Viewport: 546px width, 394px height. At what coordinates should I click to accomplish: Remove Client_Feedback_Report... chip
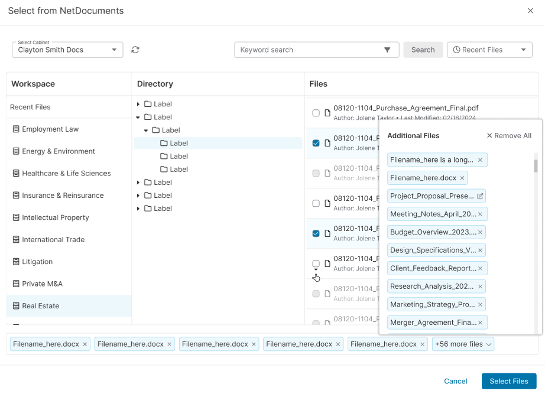(x=480, y=269)
